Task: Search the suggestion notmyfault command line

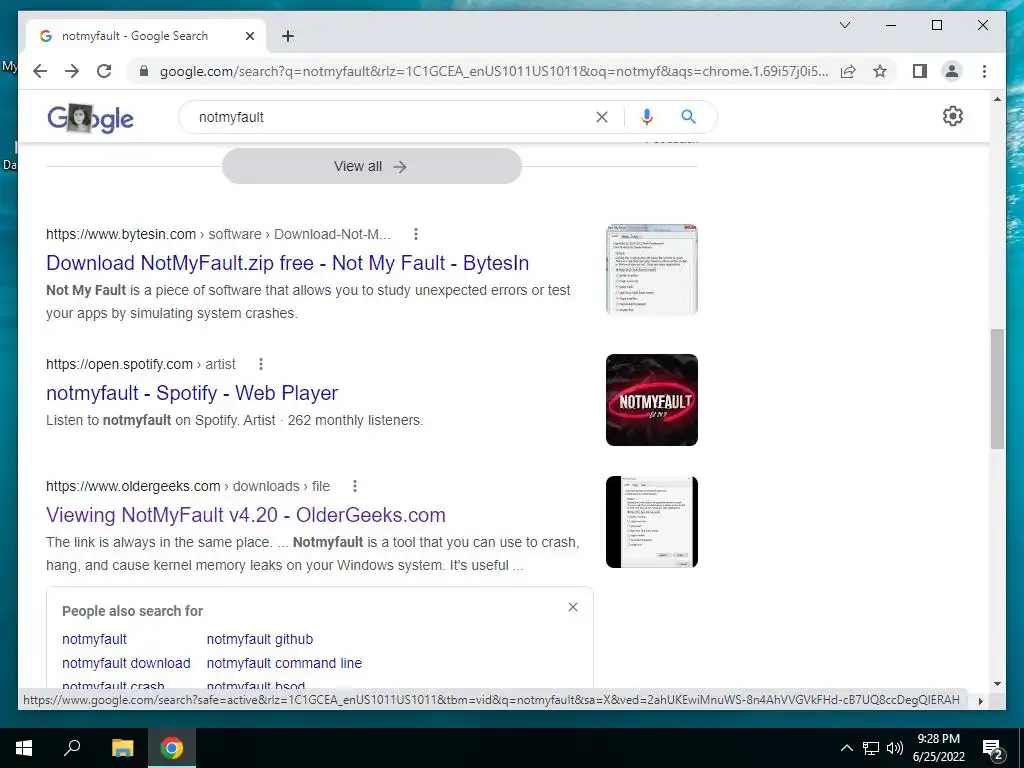Action: 284,663
